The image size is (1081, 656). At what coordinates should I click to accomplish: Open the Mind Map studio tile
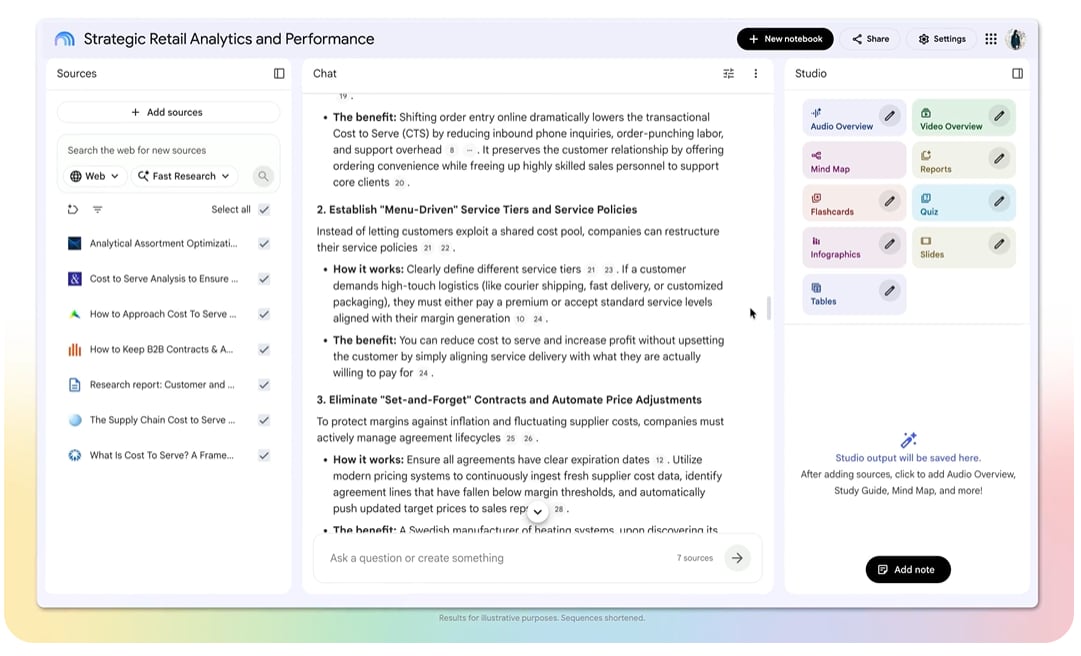click(853, 161)
